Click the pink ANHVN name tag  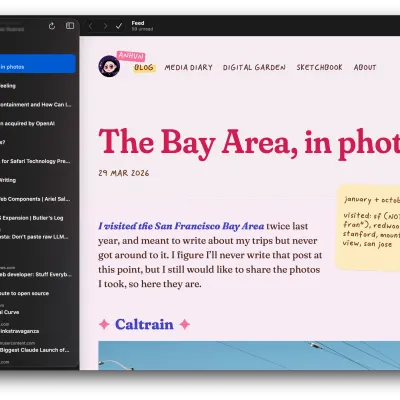131,56
